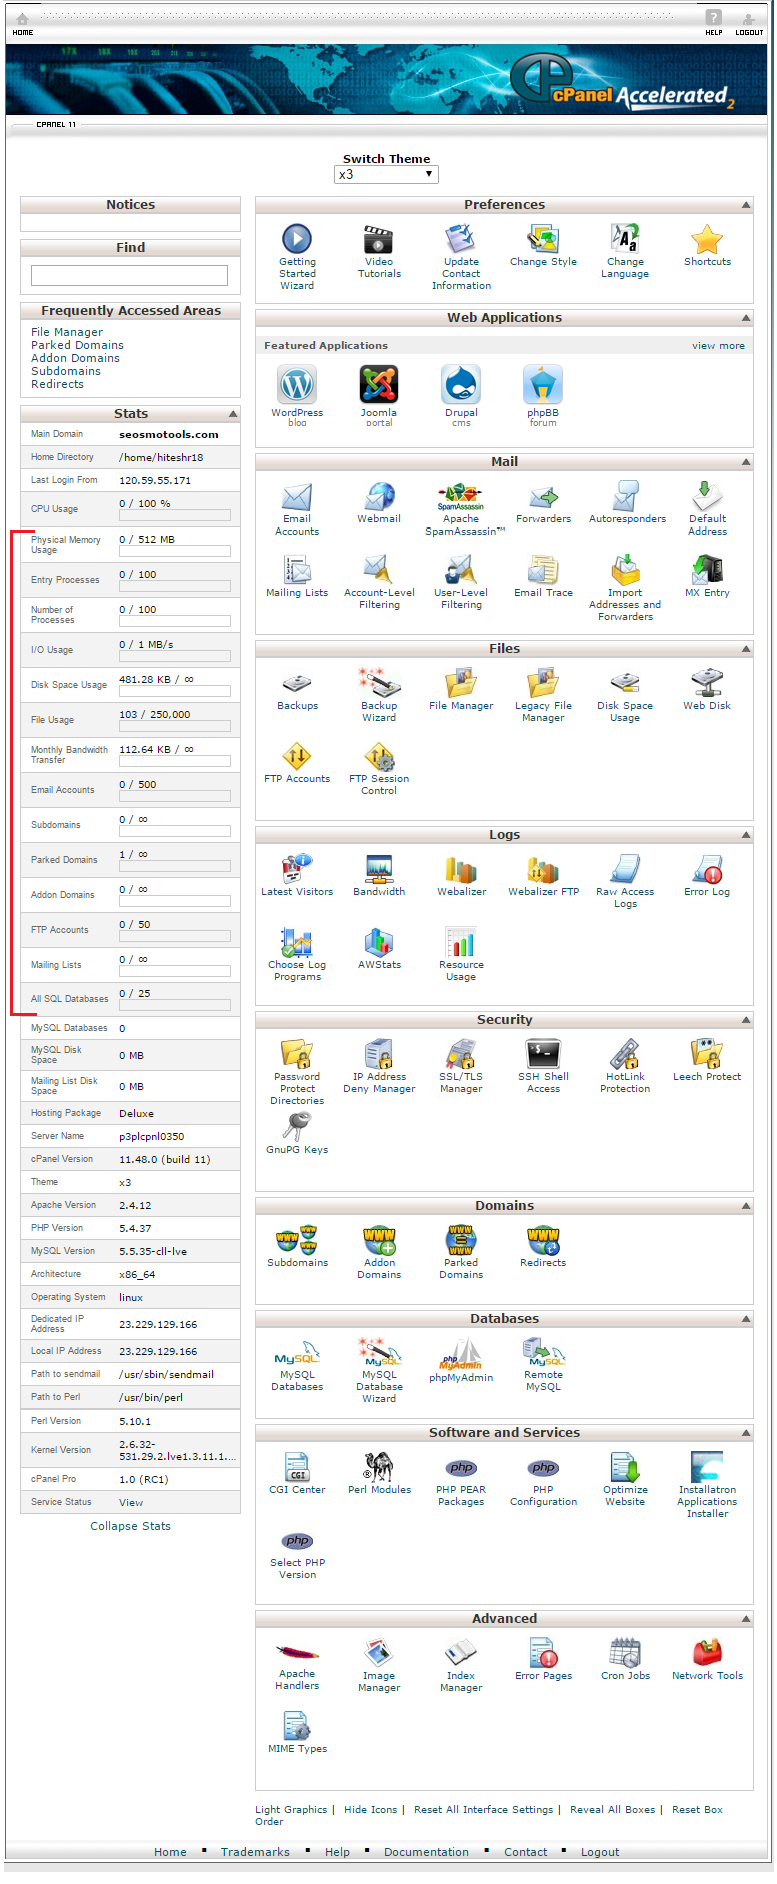This screenshot has height=1884, width=777.
Task: Open Parked Domains in Frequently Accessed Areas
Action: [77, 345]
